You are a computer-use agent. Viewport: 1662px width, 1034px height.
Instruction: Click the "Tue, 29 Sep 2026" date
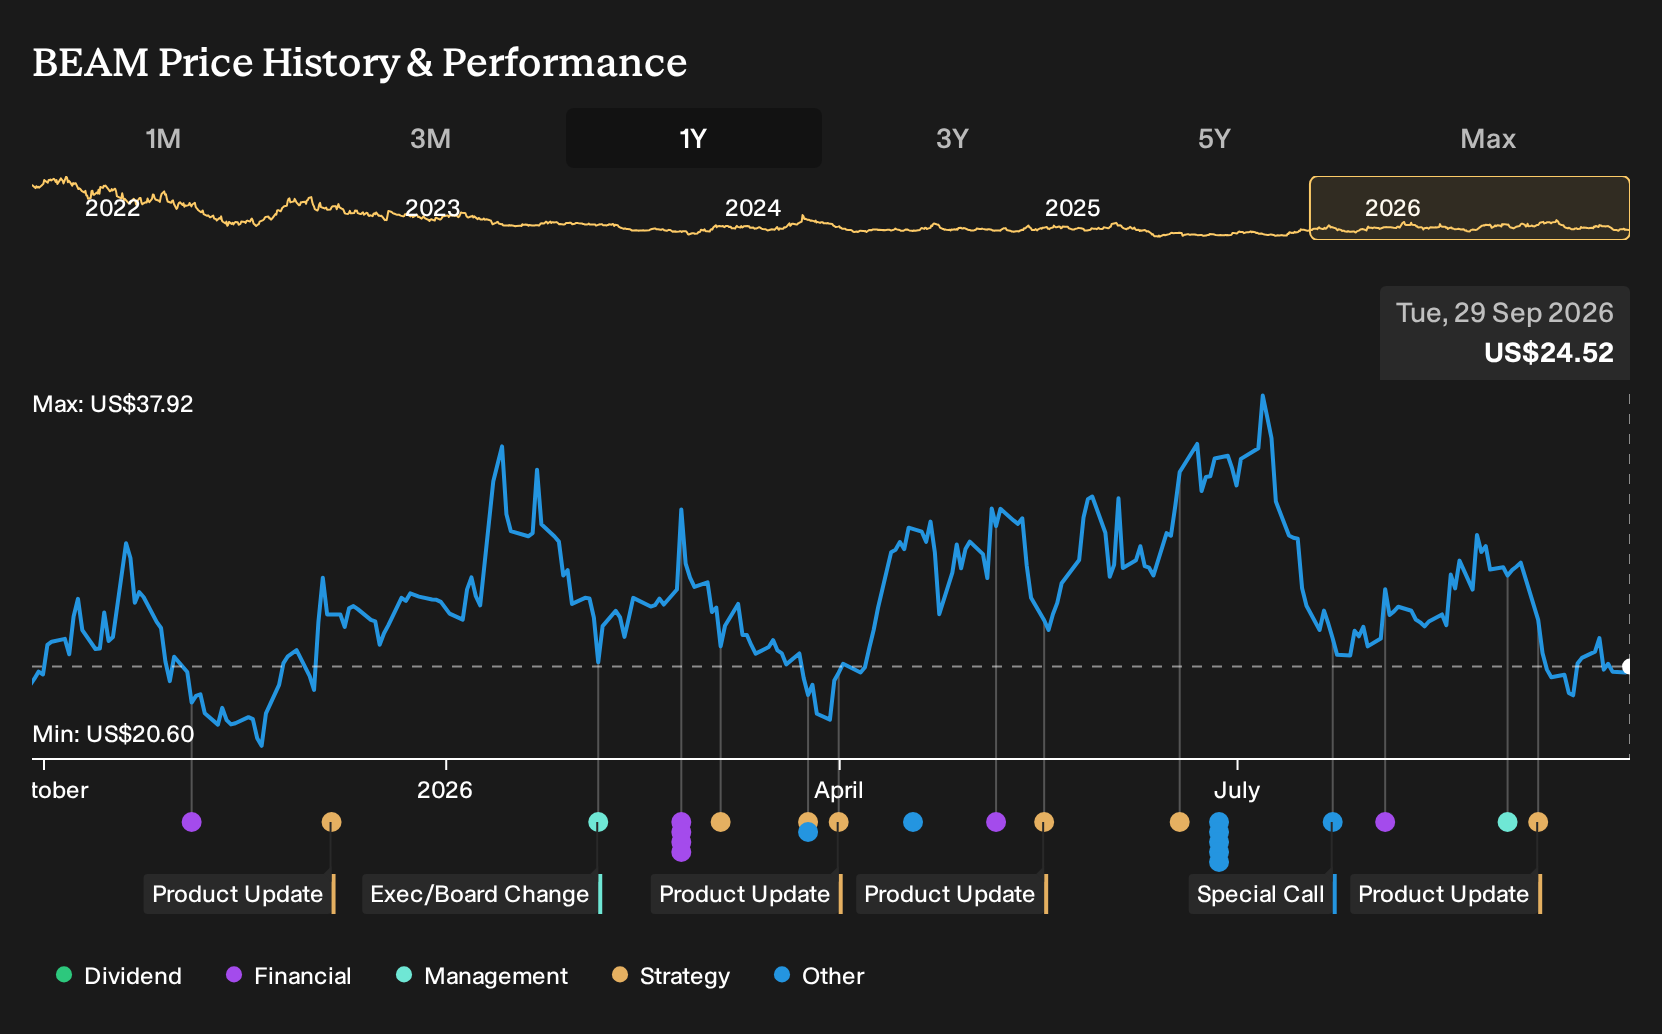point(1505,313)
